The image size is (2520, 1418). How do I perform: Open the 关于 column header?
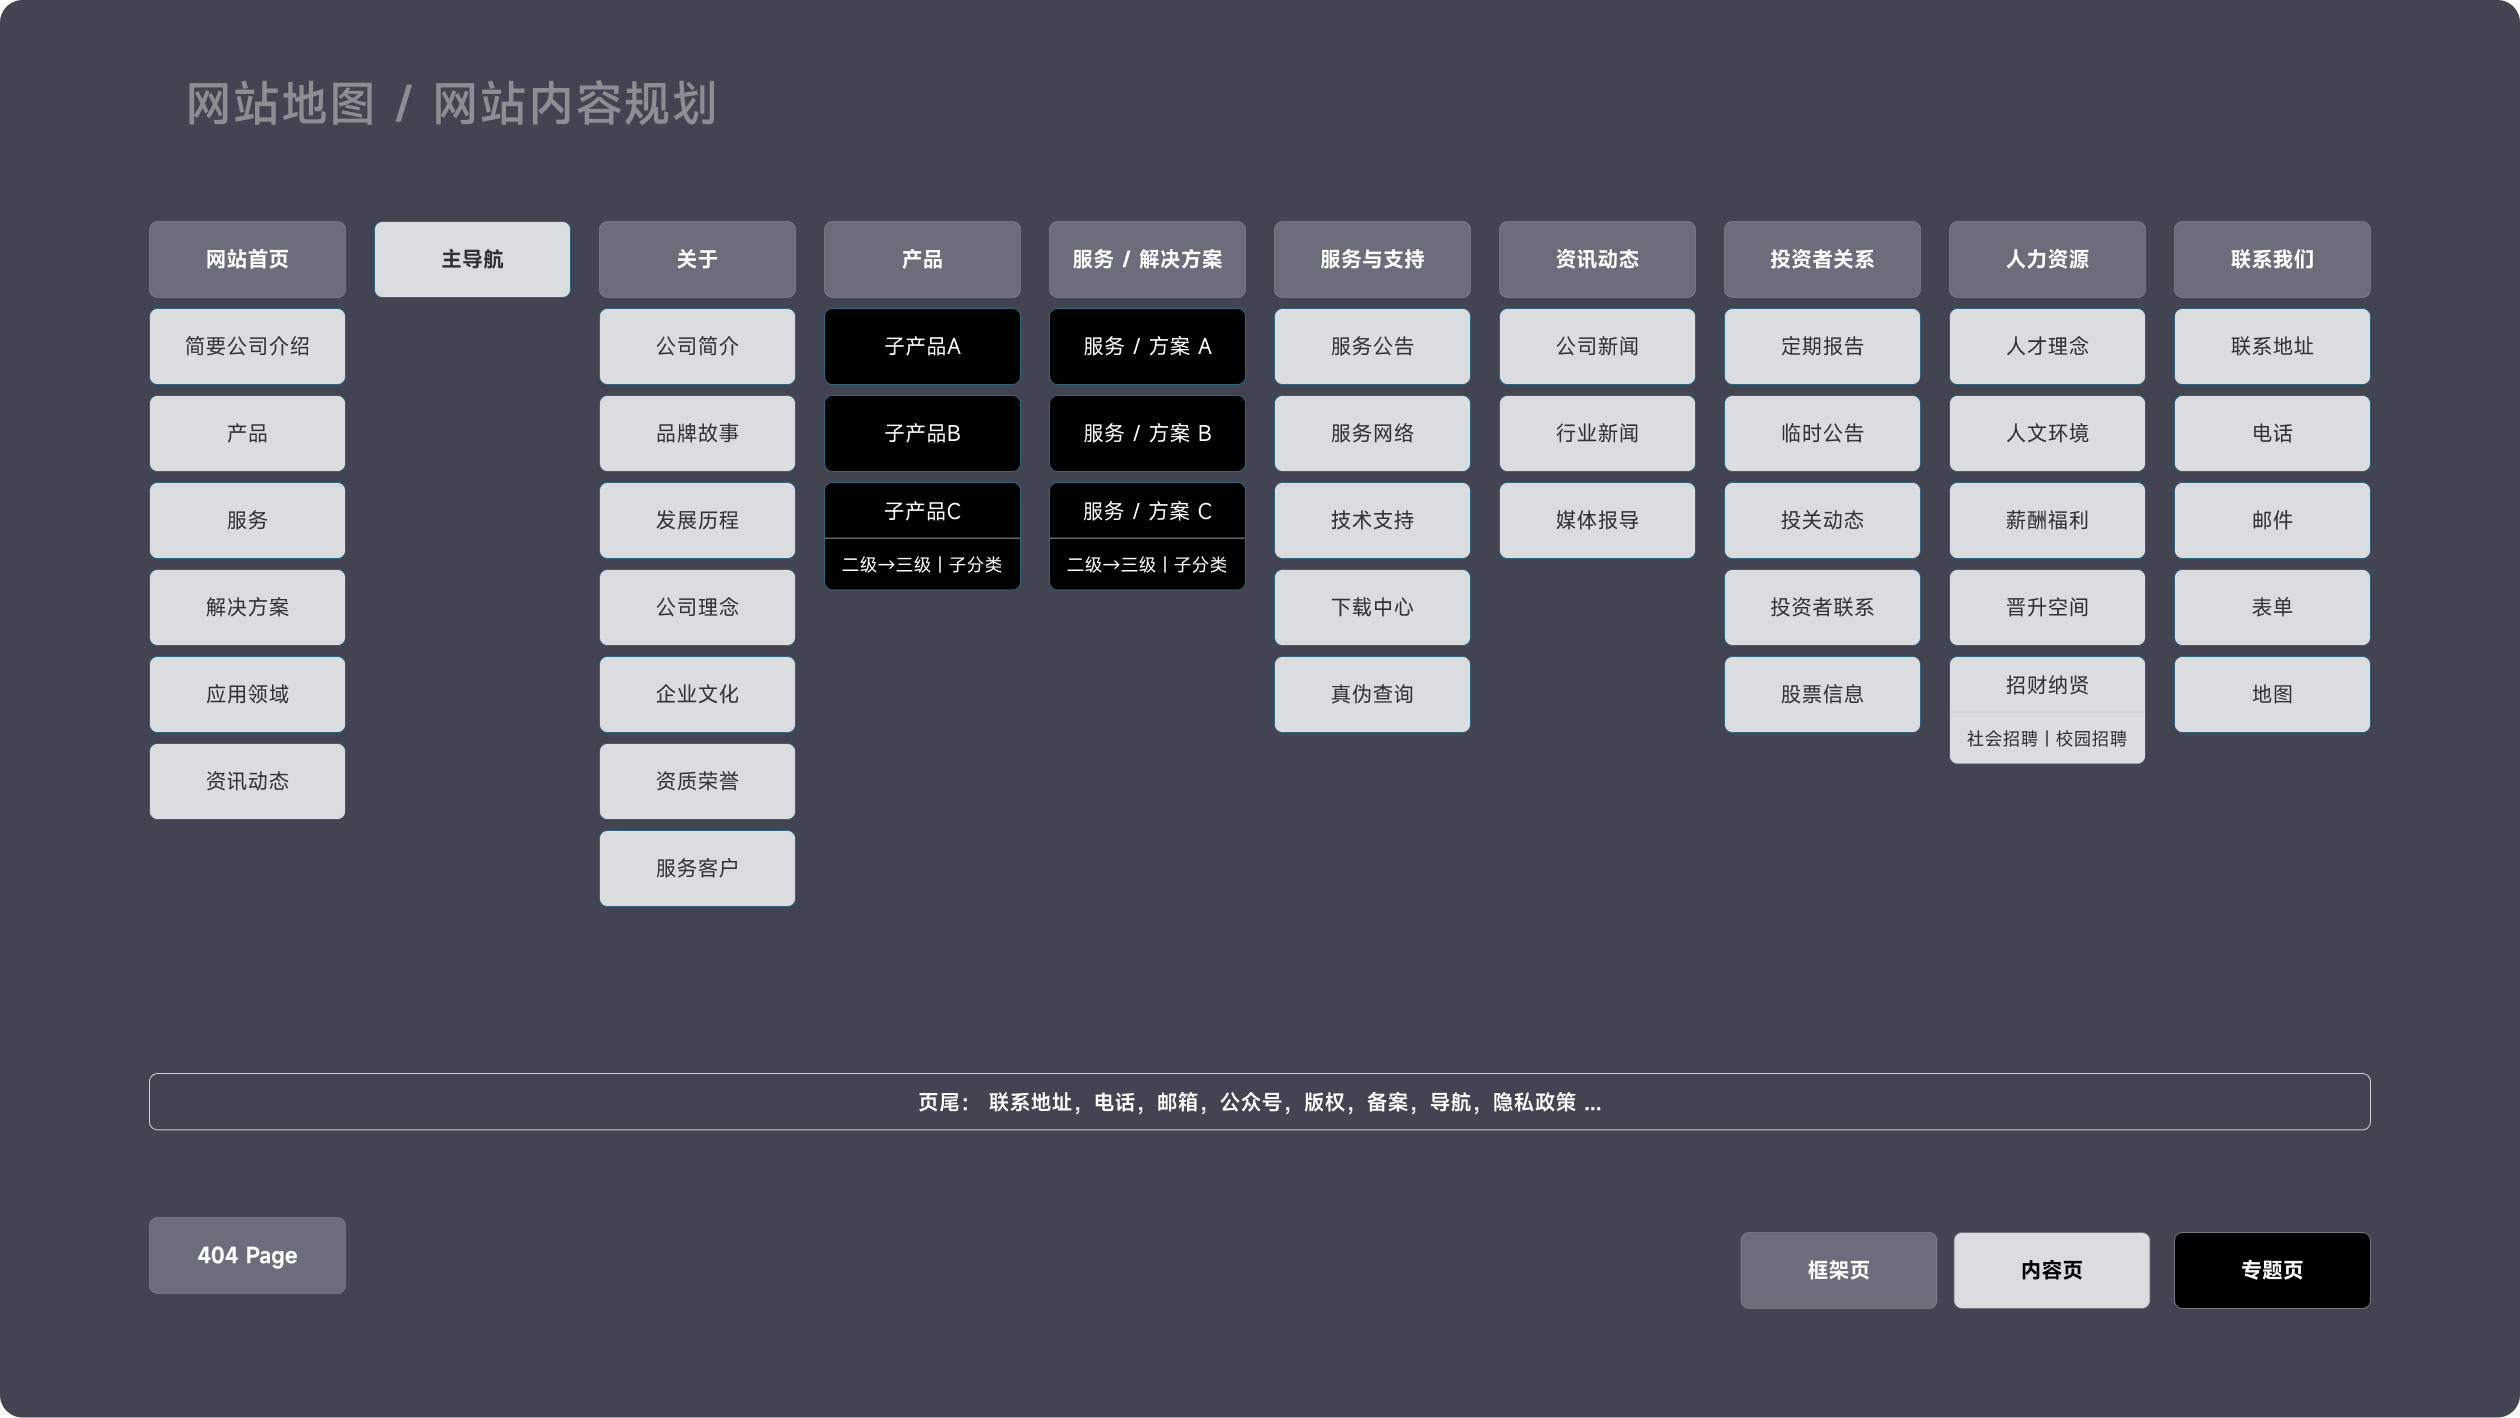point(697,259)
